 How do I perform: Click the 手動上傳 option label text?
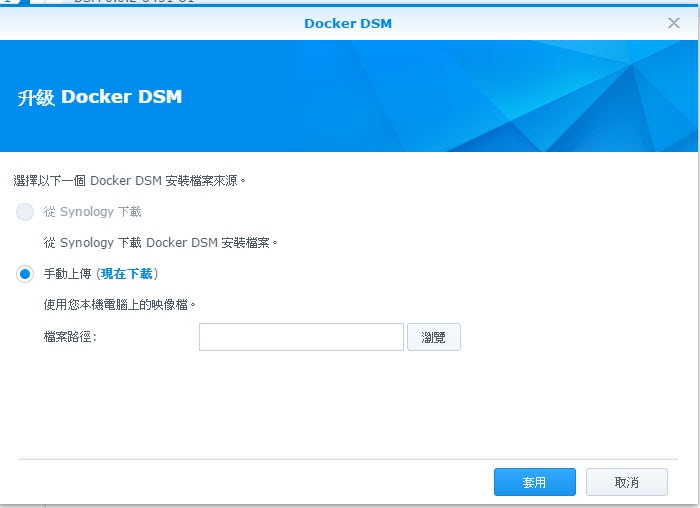click(67, 274)
